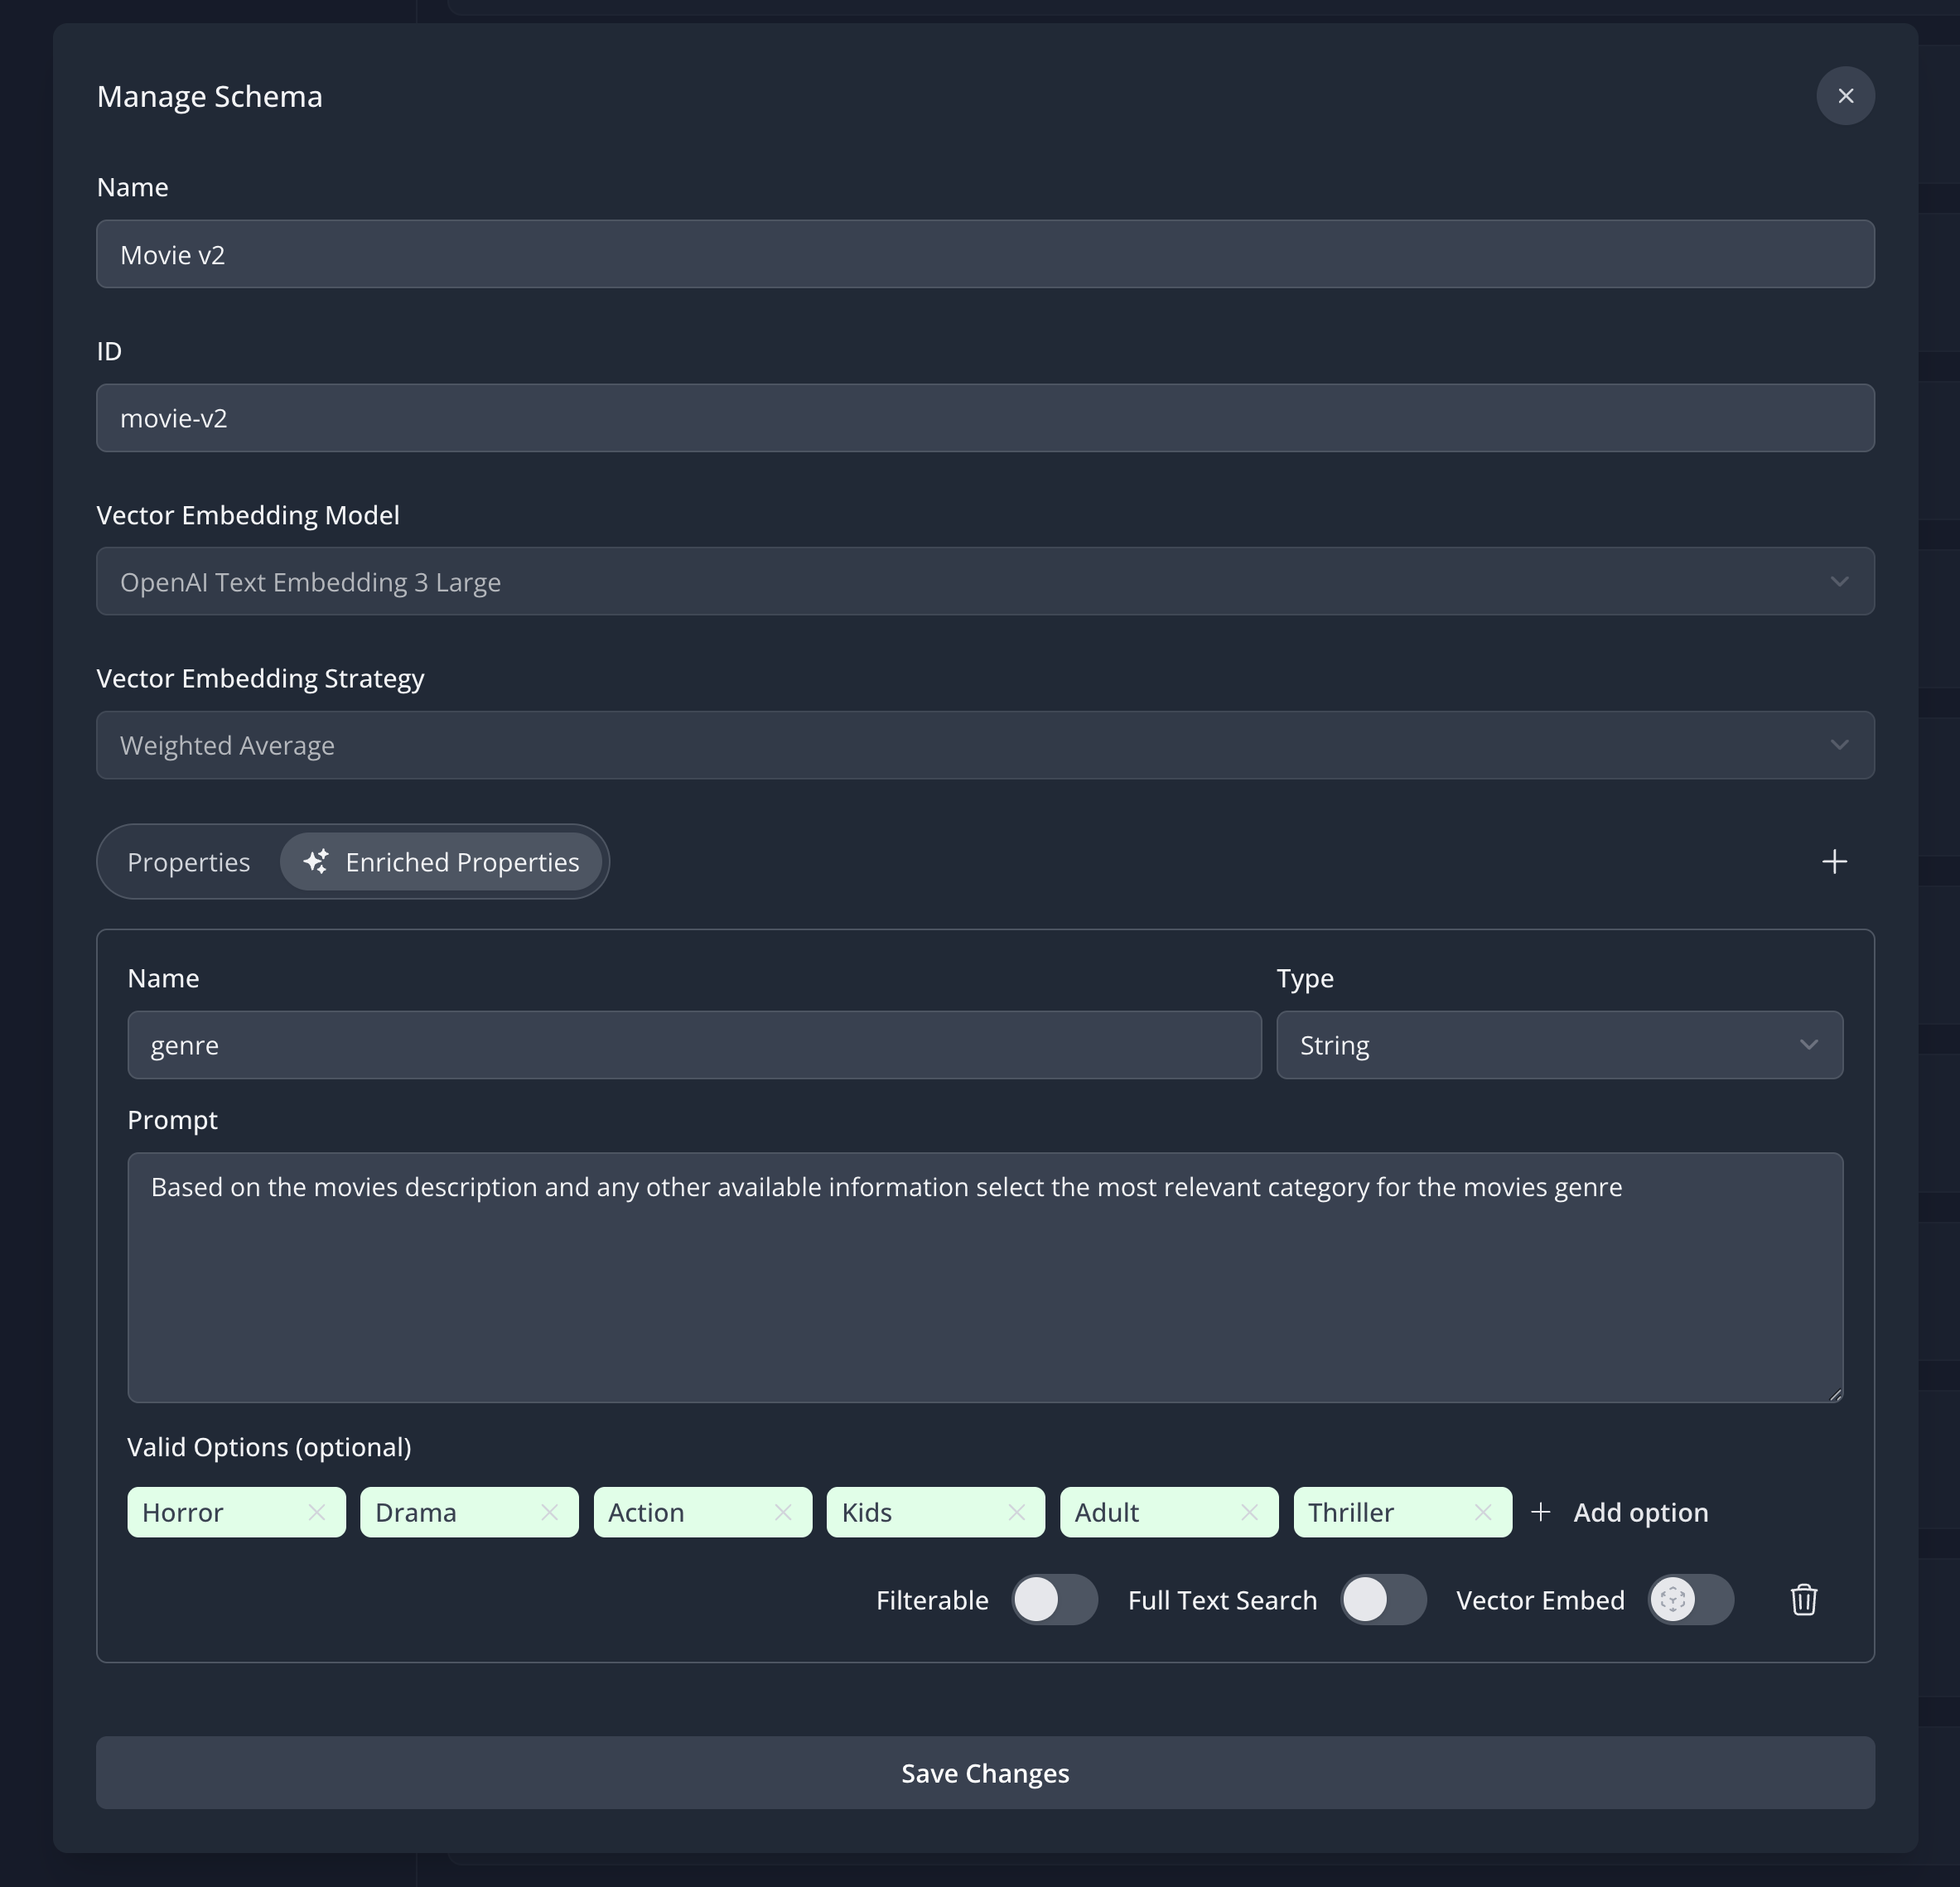Remove the Action option tag
Viewport: 1960px width, 1887px height.
click(783, 1512)
